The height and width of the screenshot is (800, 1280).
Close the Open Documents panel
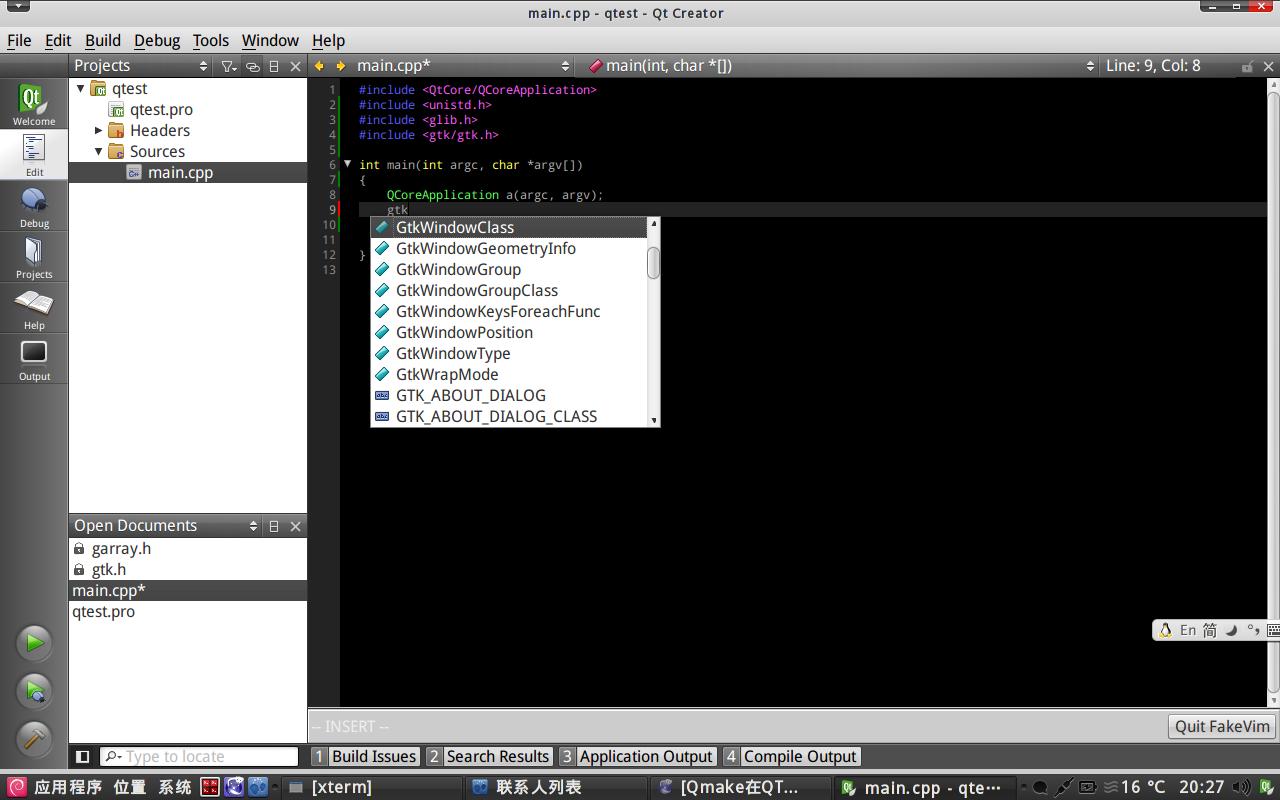point(295,526)
